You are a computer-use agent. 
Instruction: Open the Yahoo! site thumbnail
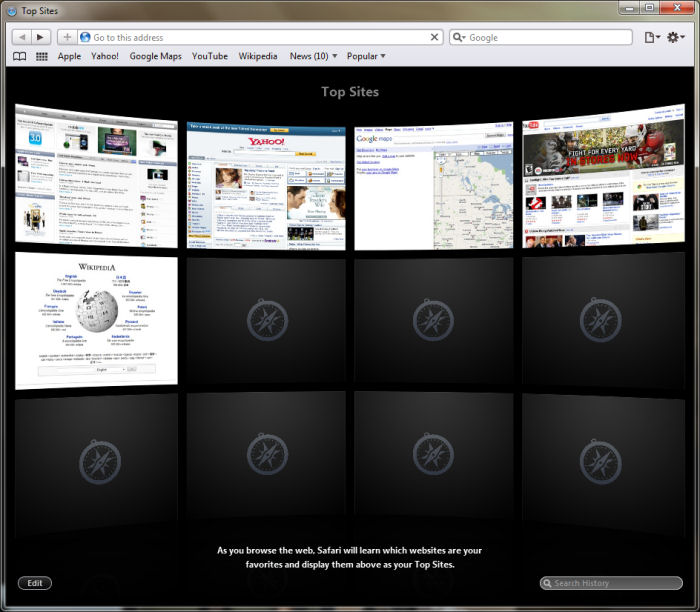[266, 186]
